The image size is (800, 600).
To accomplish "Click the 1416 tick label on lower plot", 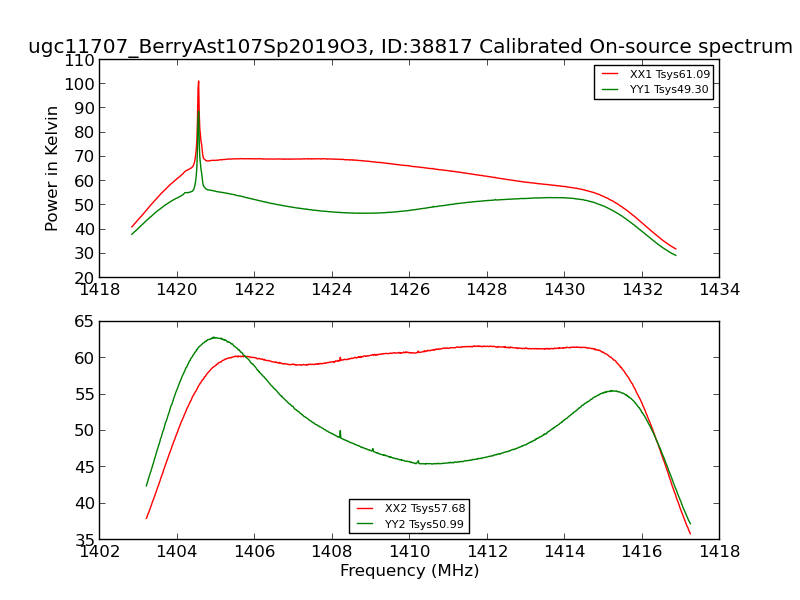I will (x=642, y=552).
